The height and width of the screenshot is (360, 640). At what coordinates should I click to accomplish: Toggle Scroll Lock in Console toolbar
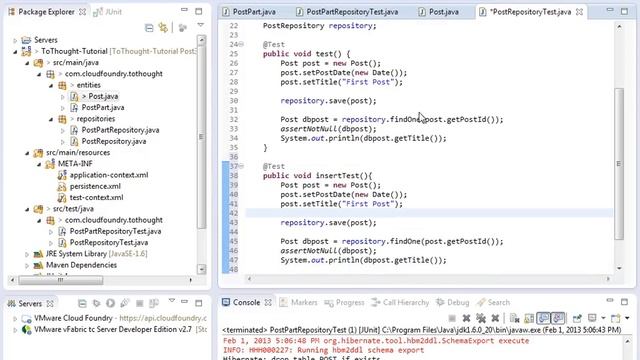click(529, 318)
